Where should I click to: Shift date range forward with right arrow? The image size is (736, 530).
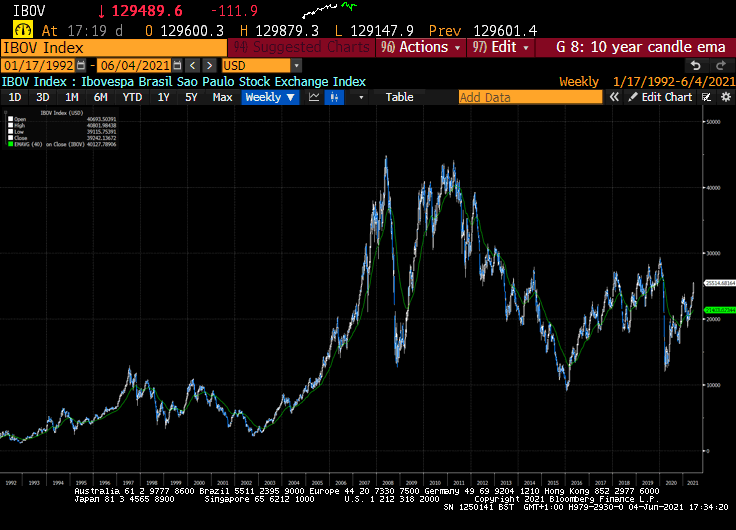coord(209,66)
